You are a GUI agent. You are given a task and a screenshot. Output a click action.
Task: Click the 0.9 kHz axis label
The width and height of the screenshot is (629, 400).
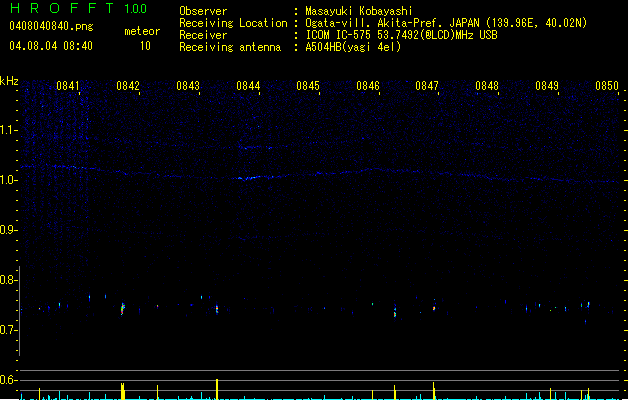9,230
